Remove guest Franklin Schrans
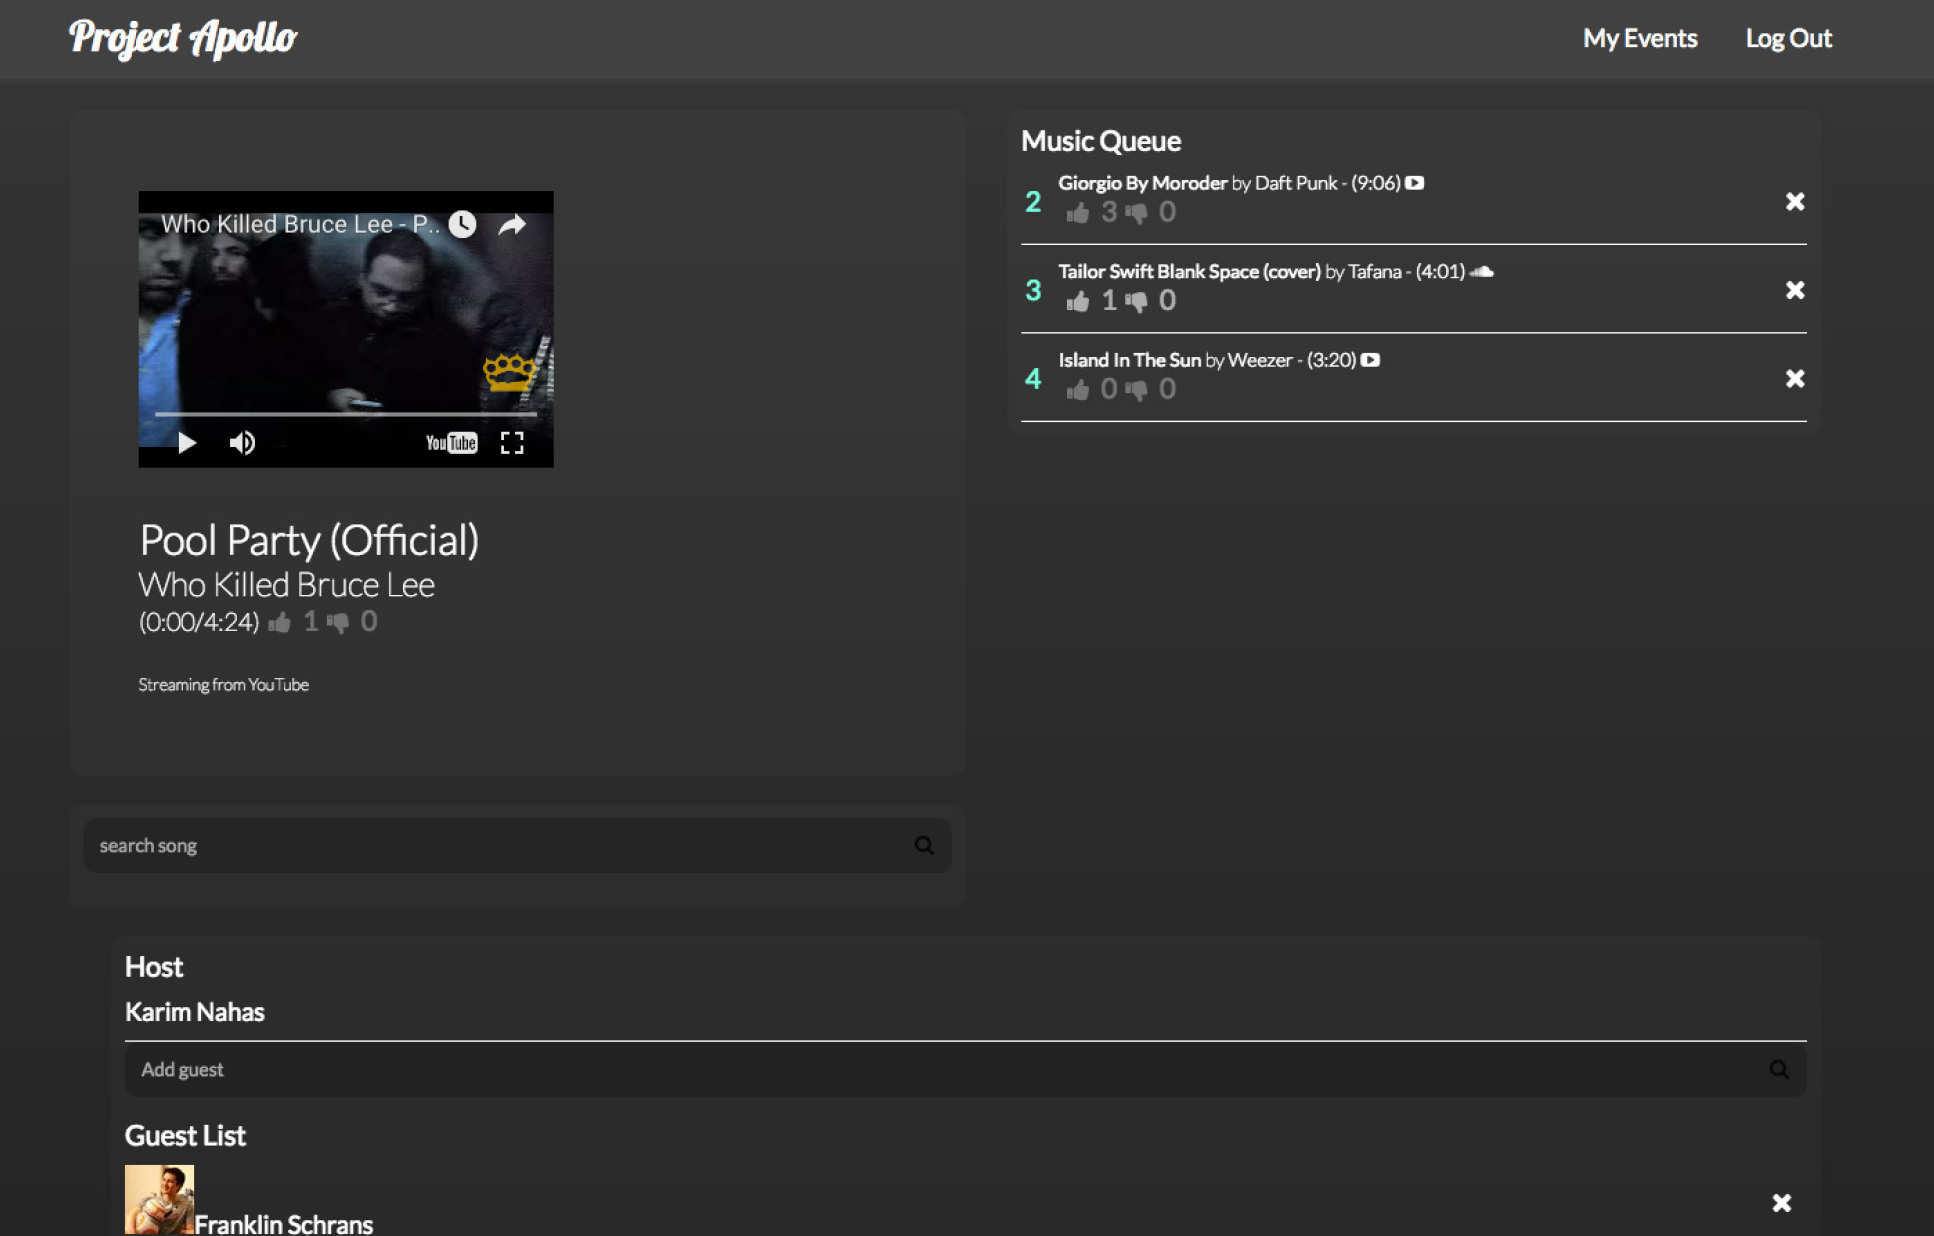Viewport: 1934px width, 1236px height. [x=1781, y=1203]
